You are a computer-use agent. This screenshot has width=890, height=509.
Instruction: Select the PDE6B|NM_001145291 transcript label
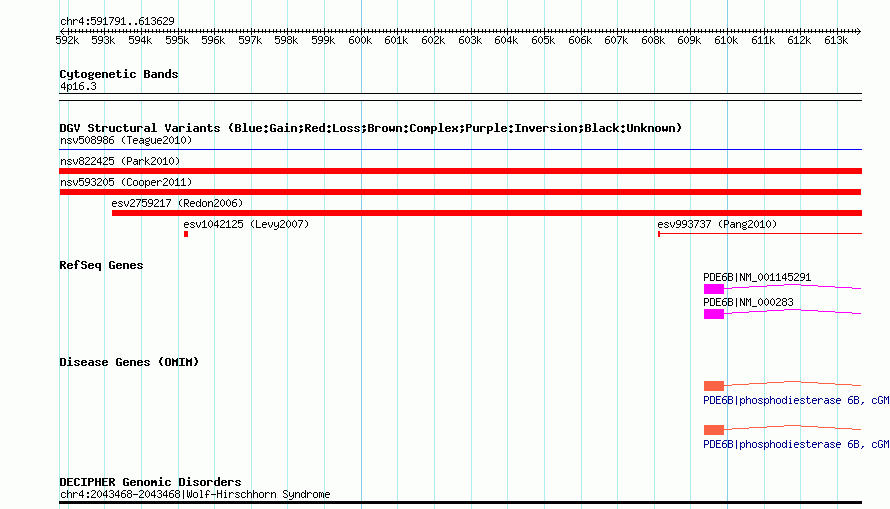tap(757, 277)
